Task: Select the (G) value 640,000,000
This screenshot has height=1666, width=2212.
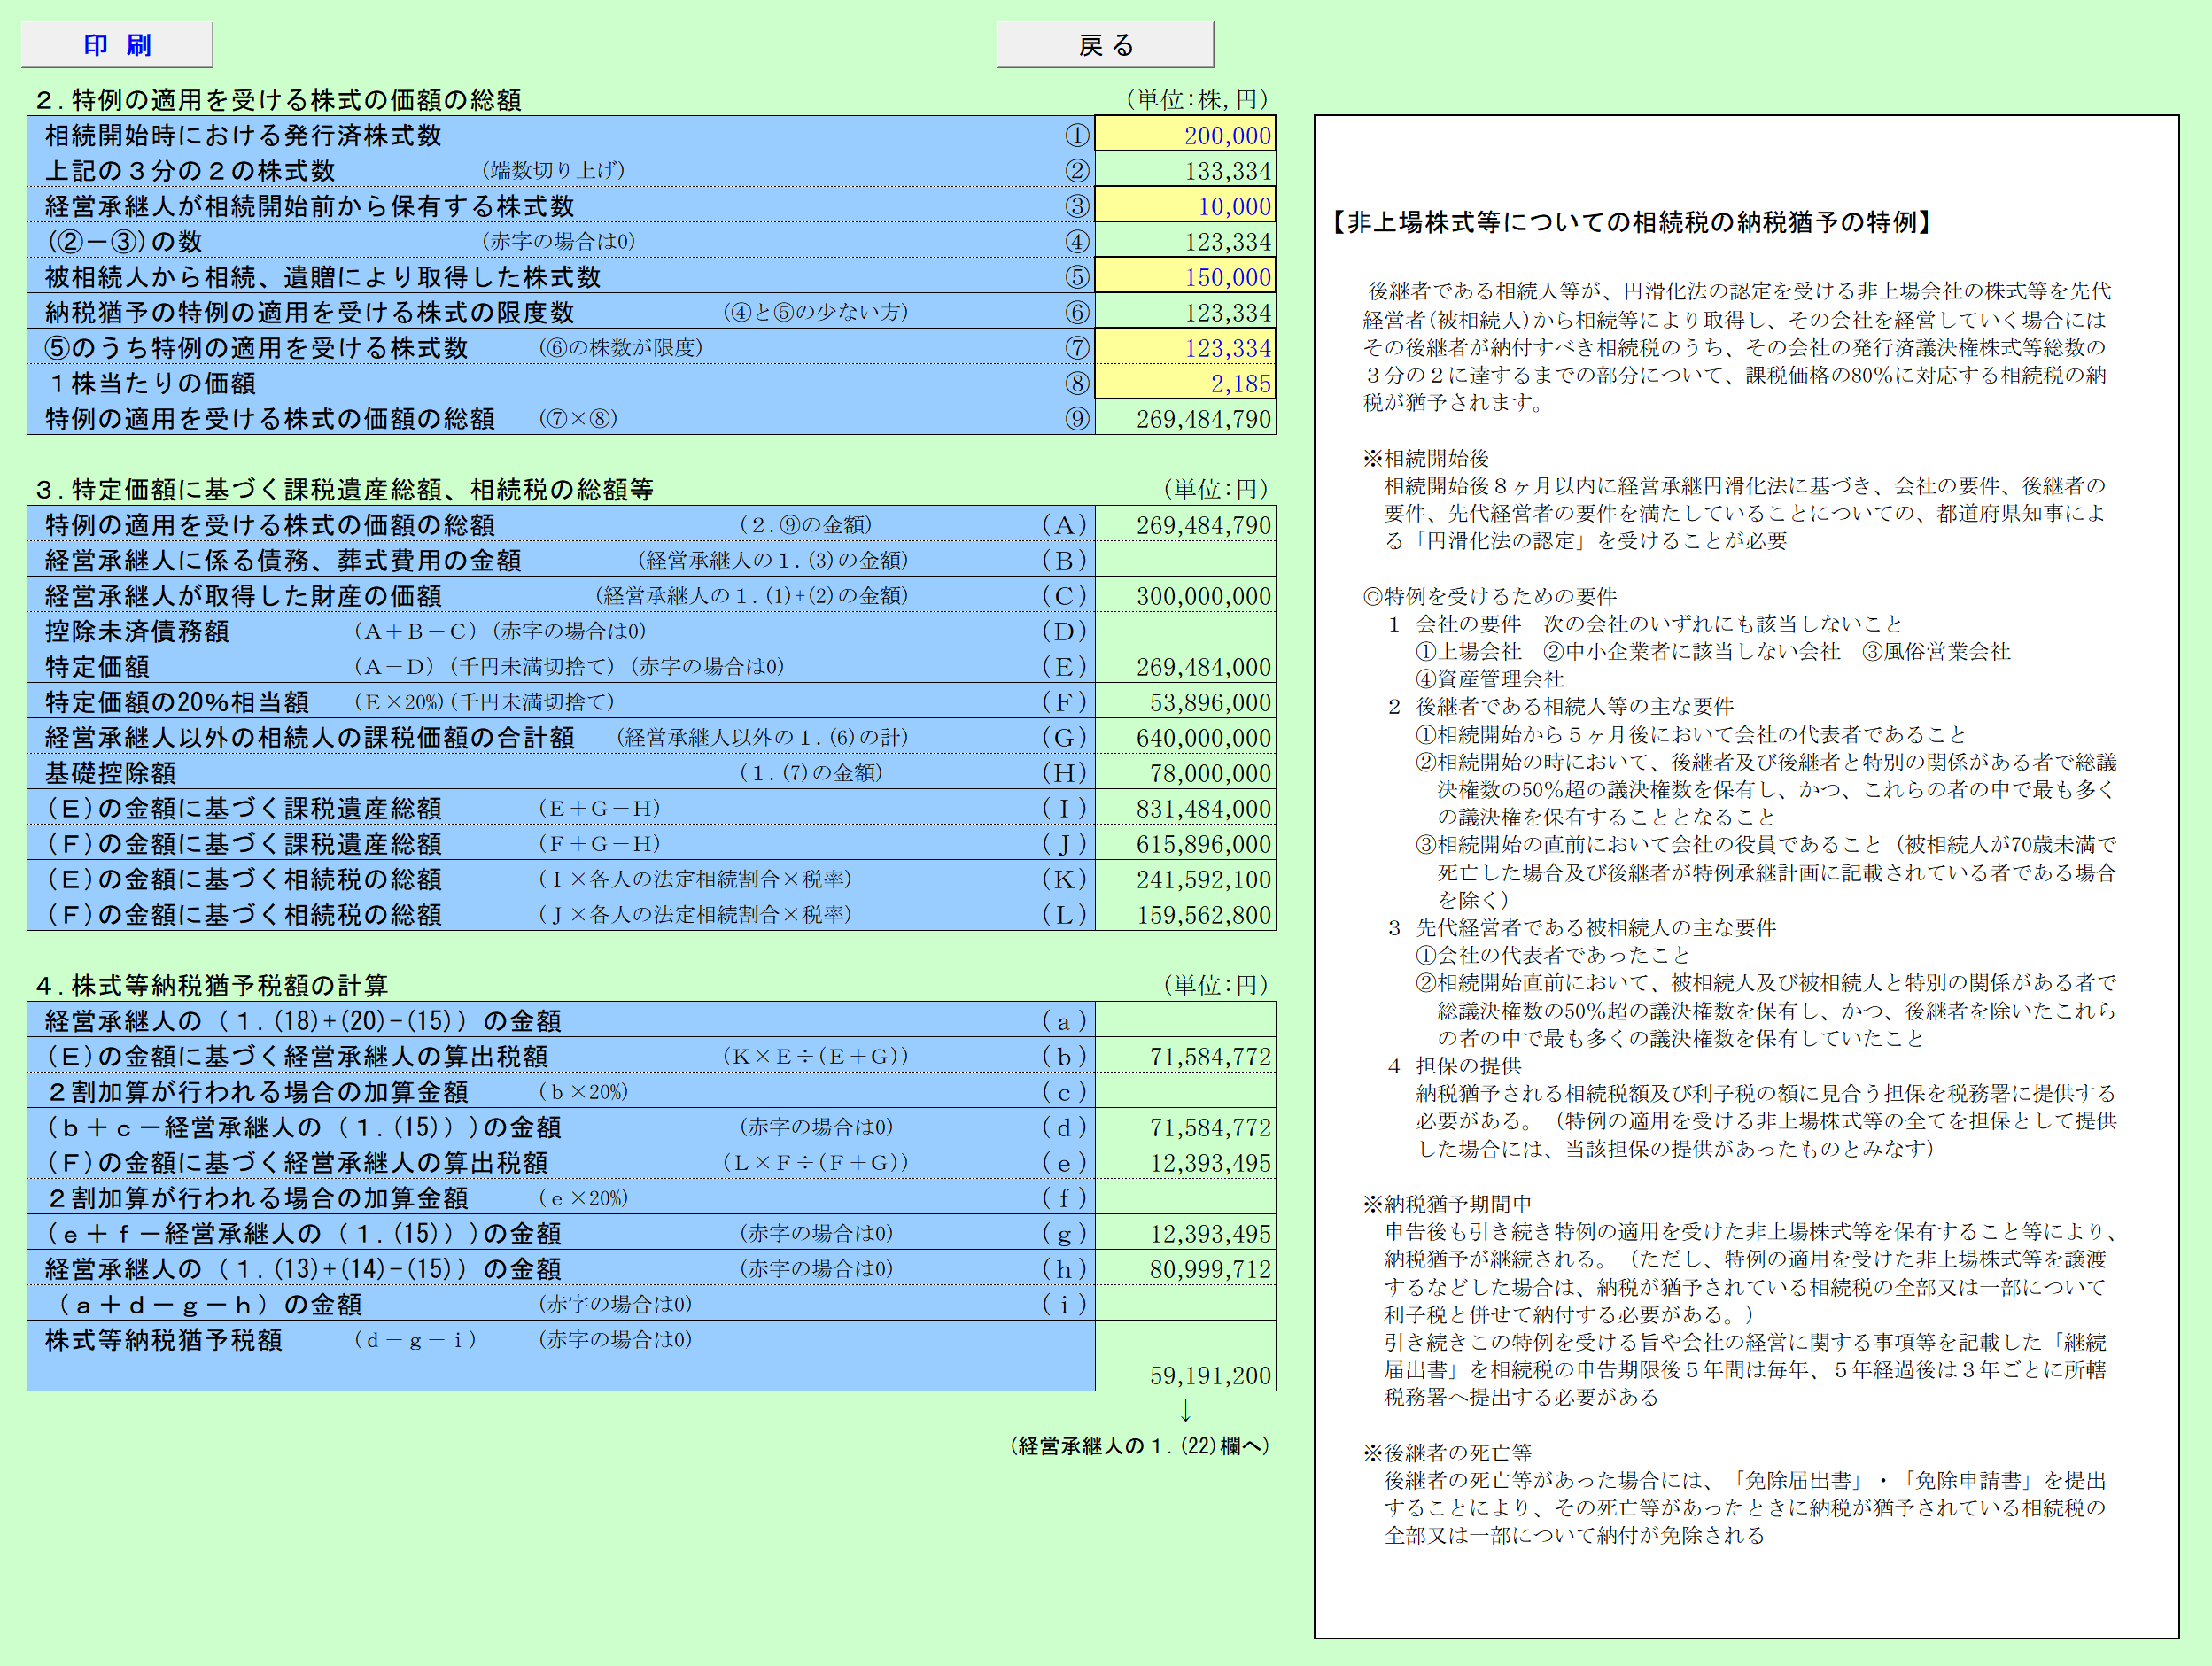Action: [x=1185, y=737]
